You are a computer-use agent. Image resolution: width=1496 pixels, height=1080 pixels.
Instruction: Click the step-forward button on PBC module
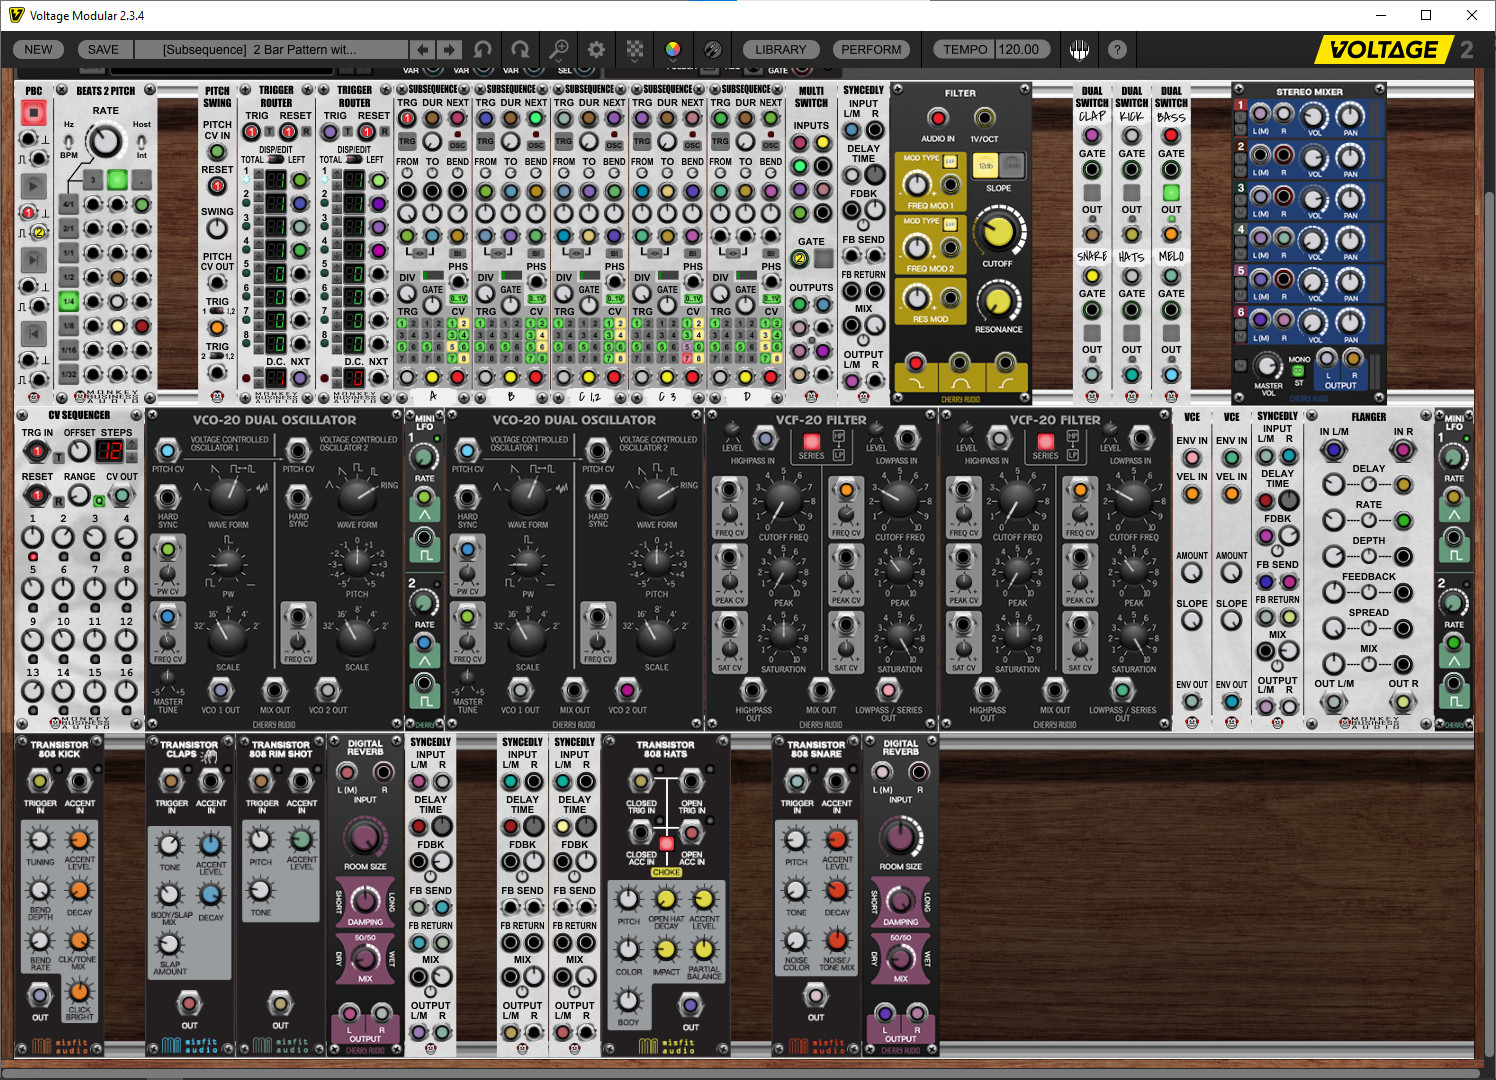33,260
